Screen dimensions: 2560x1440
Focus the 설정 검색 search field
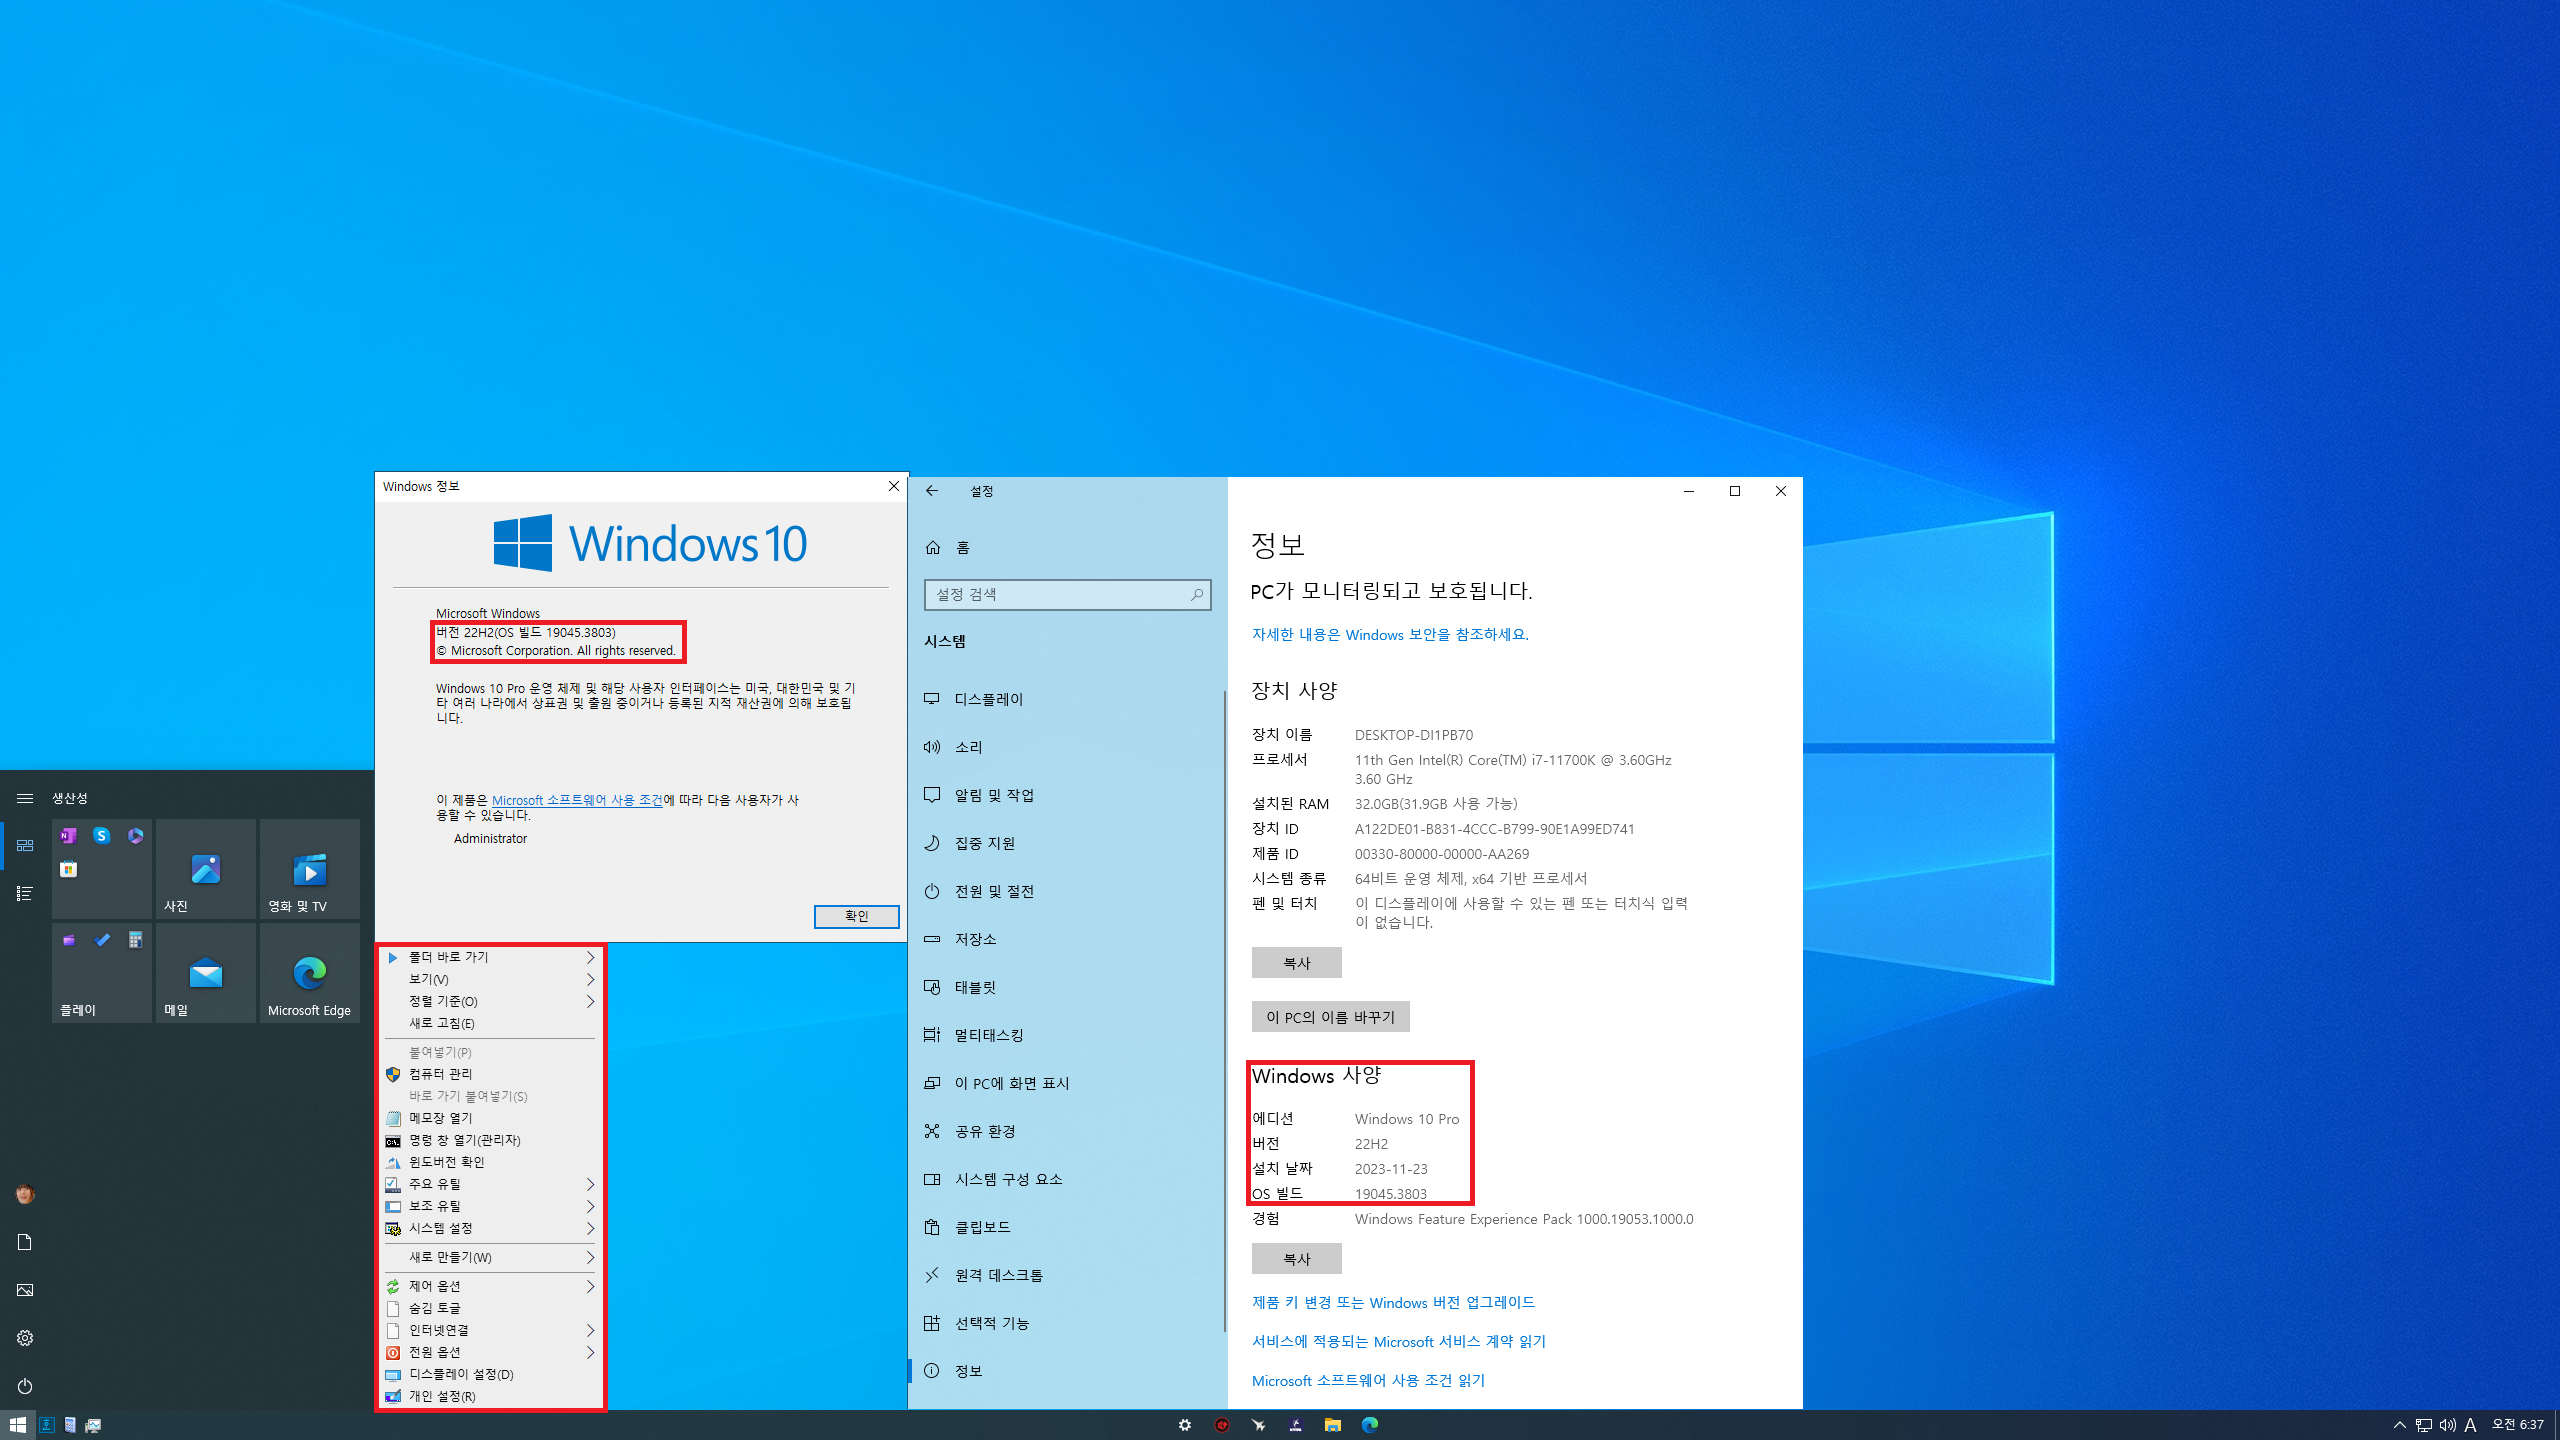click(x=1067, y=594)
